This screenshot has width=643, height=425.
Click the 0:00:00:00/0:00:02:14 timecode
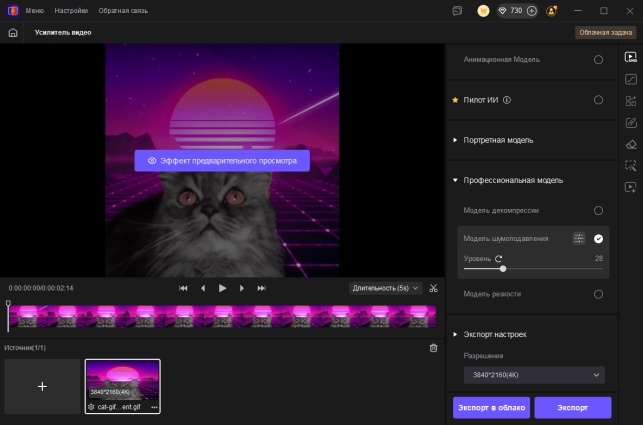click(41, 288)
